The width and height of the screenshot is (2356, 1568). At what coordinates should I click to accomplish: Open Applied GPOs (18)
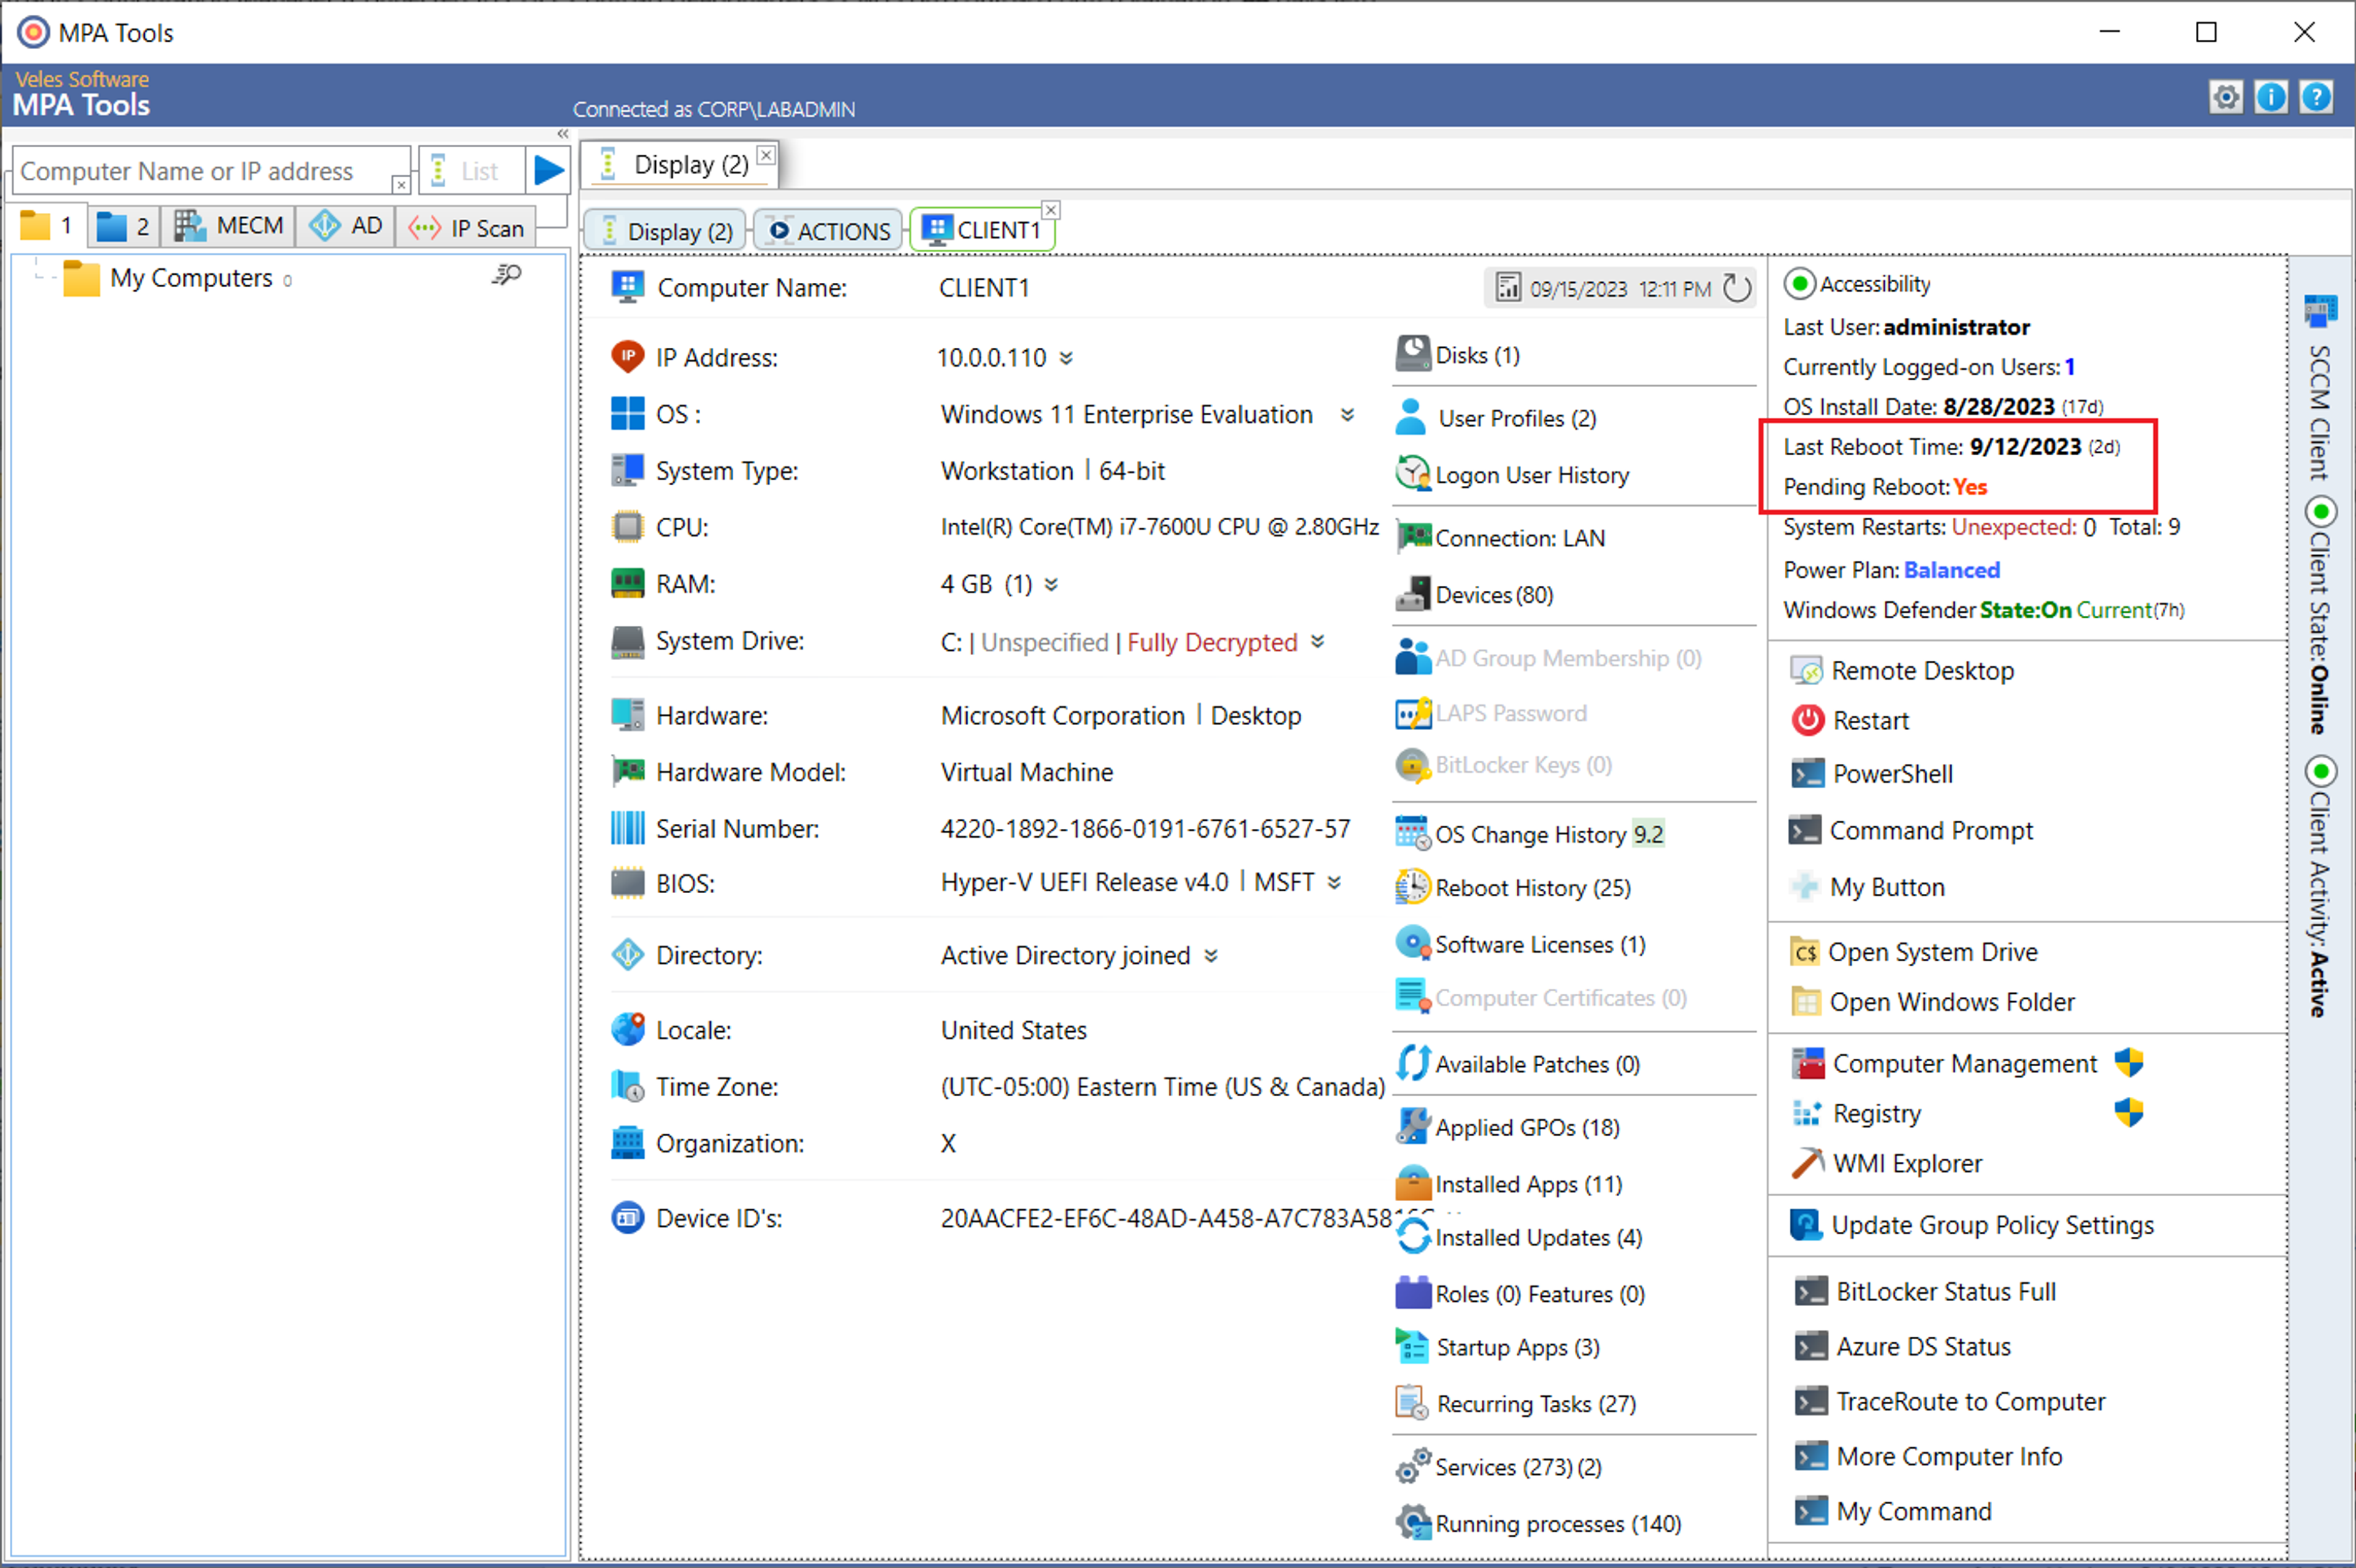tap(1508, 1127)
